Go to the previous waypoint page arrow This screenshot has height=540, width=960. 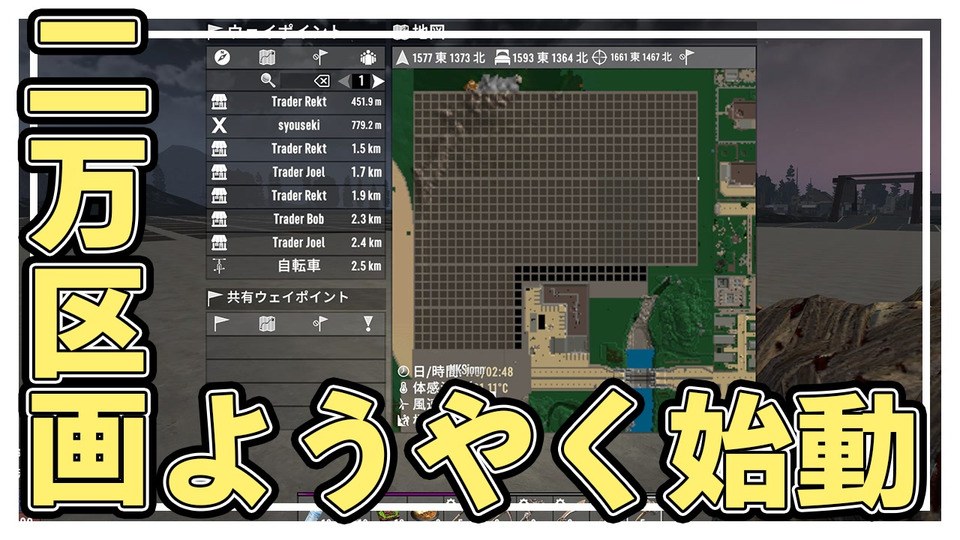coord(344,81)
